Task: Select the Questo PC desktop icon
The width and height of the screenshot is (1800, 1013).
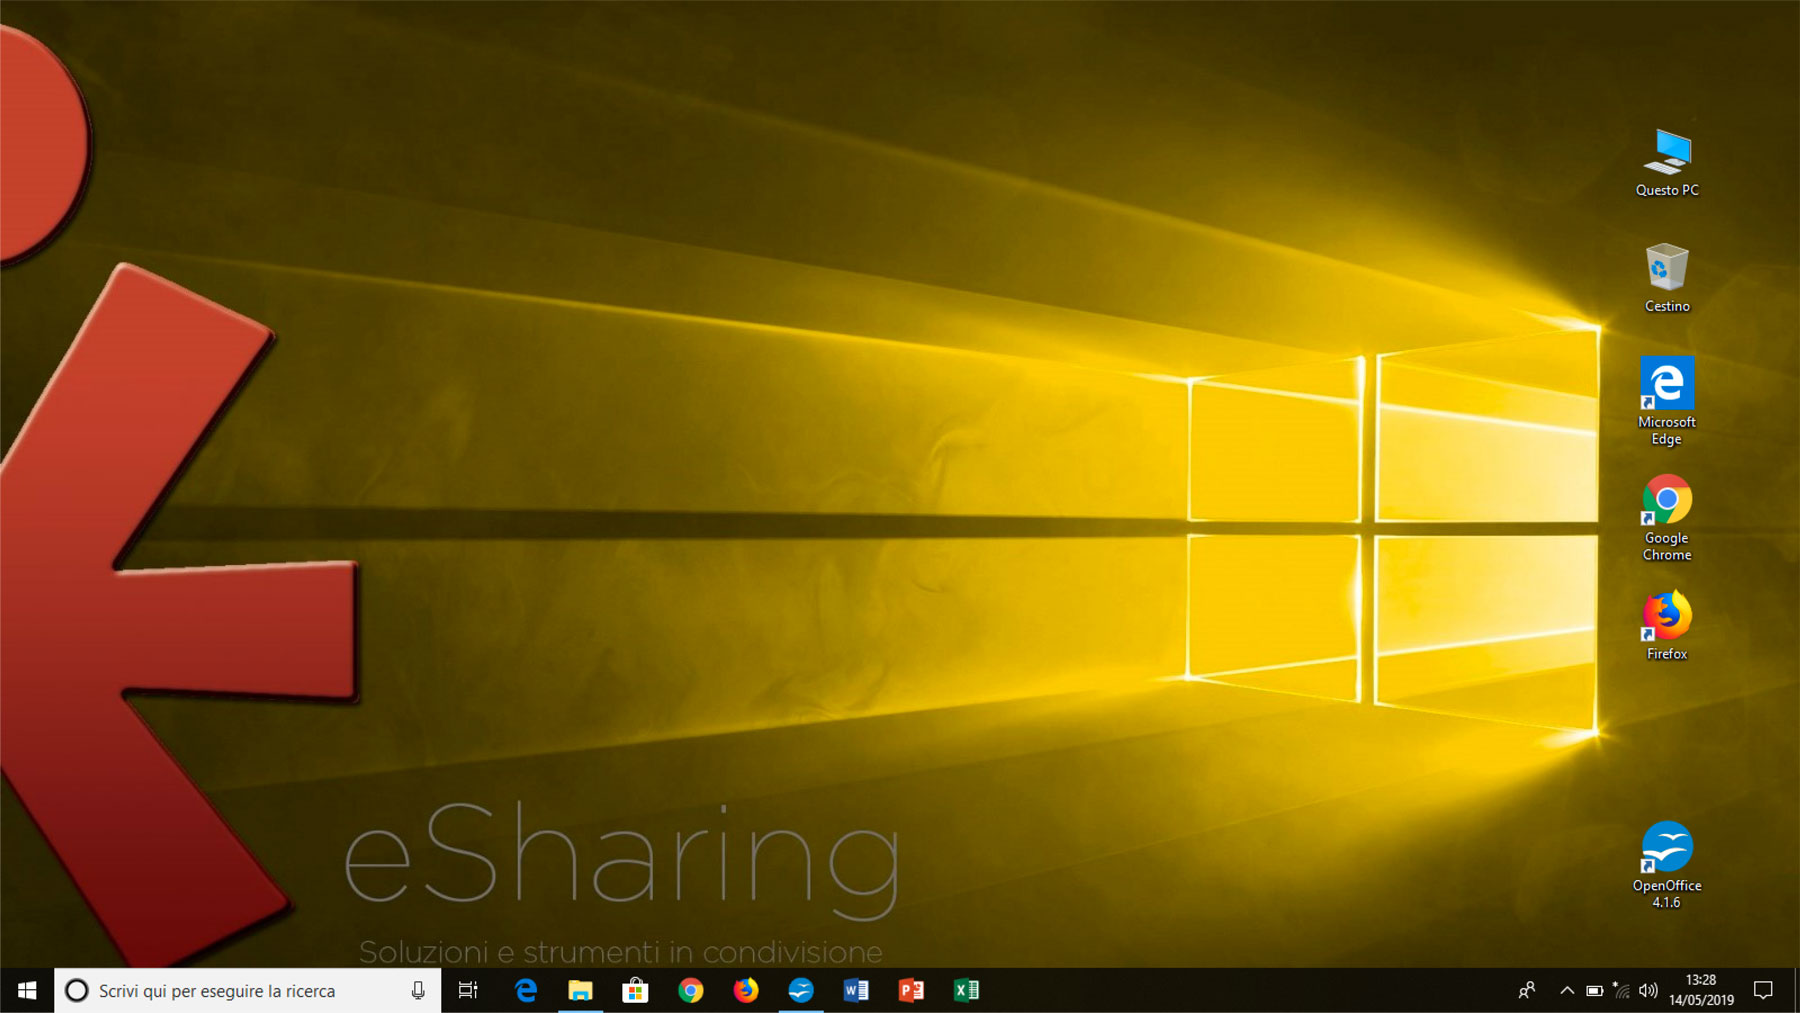Action: [1667, 163]
